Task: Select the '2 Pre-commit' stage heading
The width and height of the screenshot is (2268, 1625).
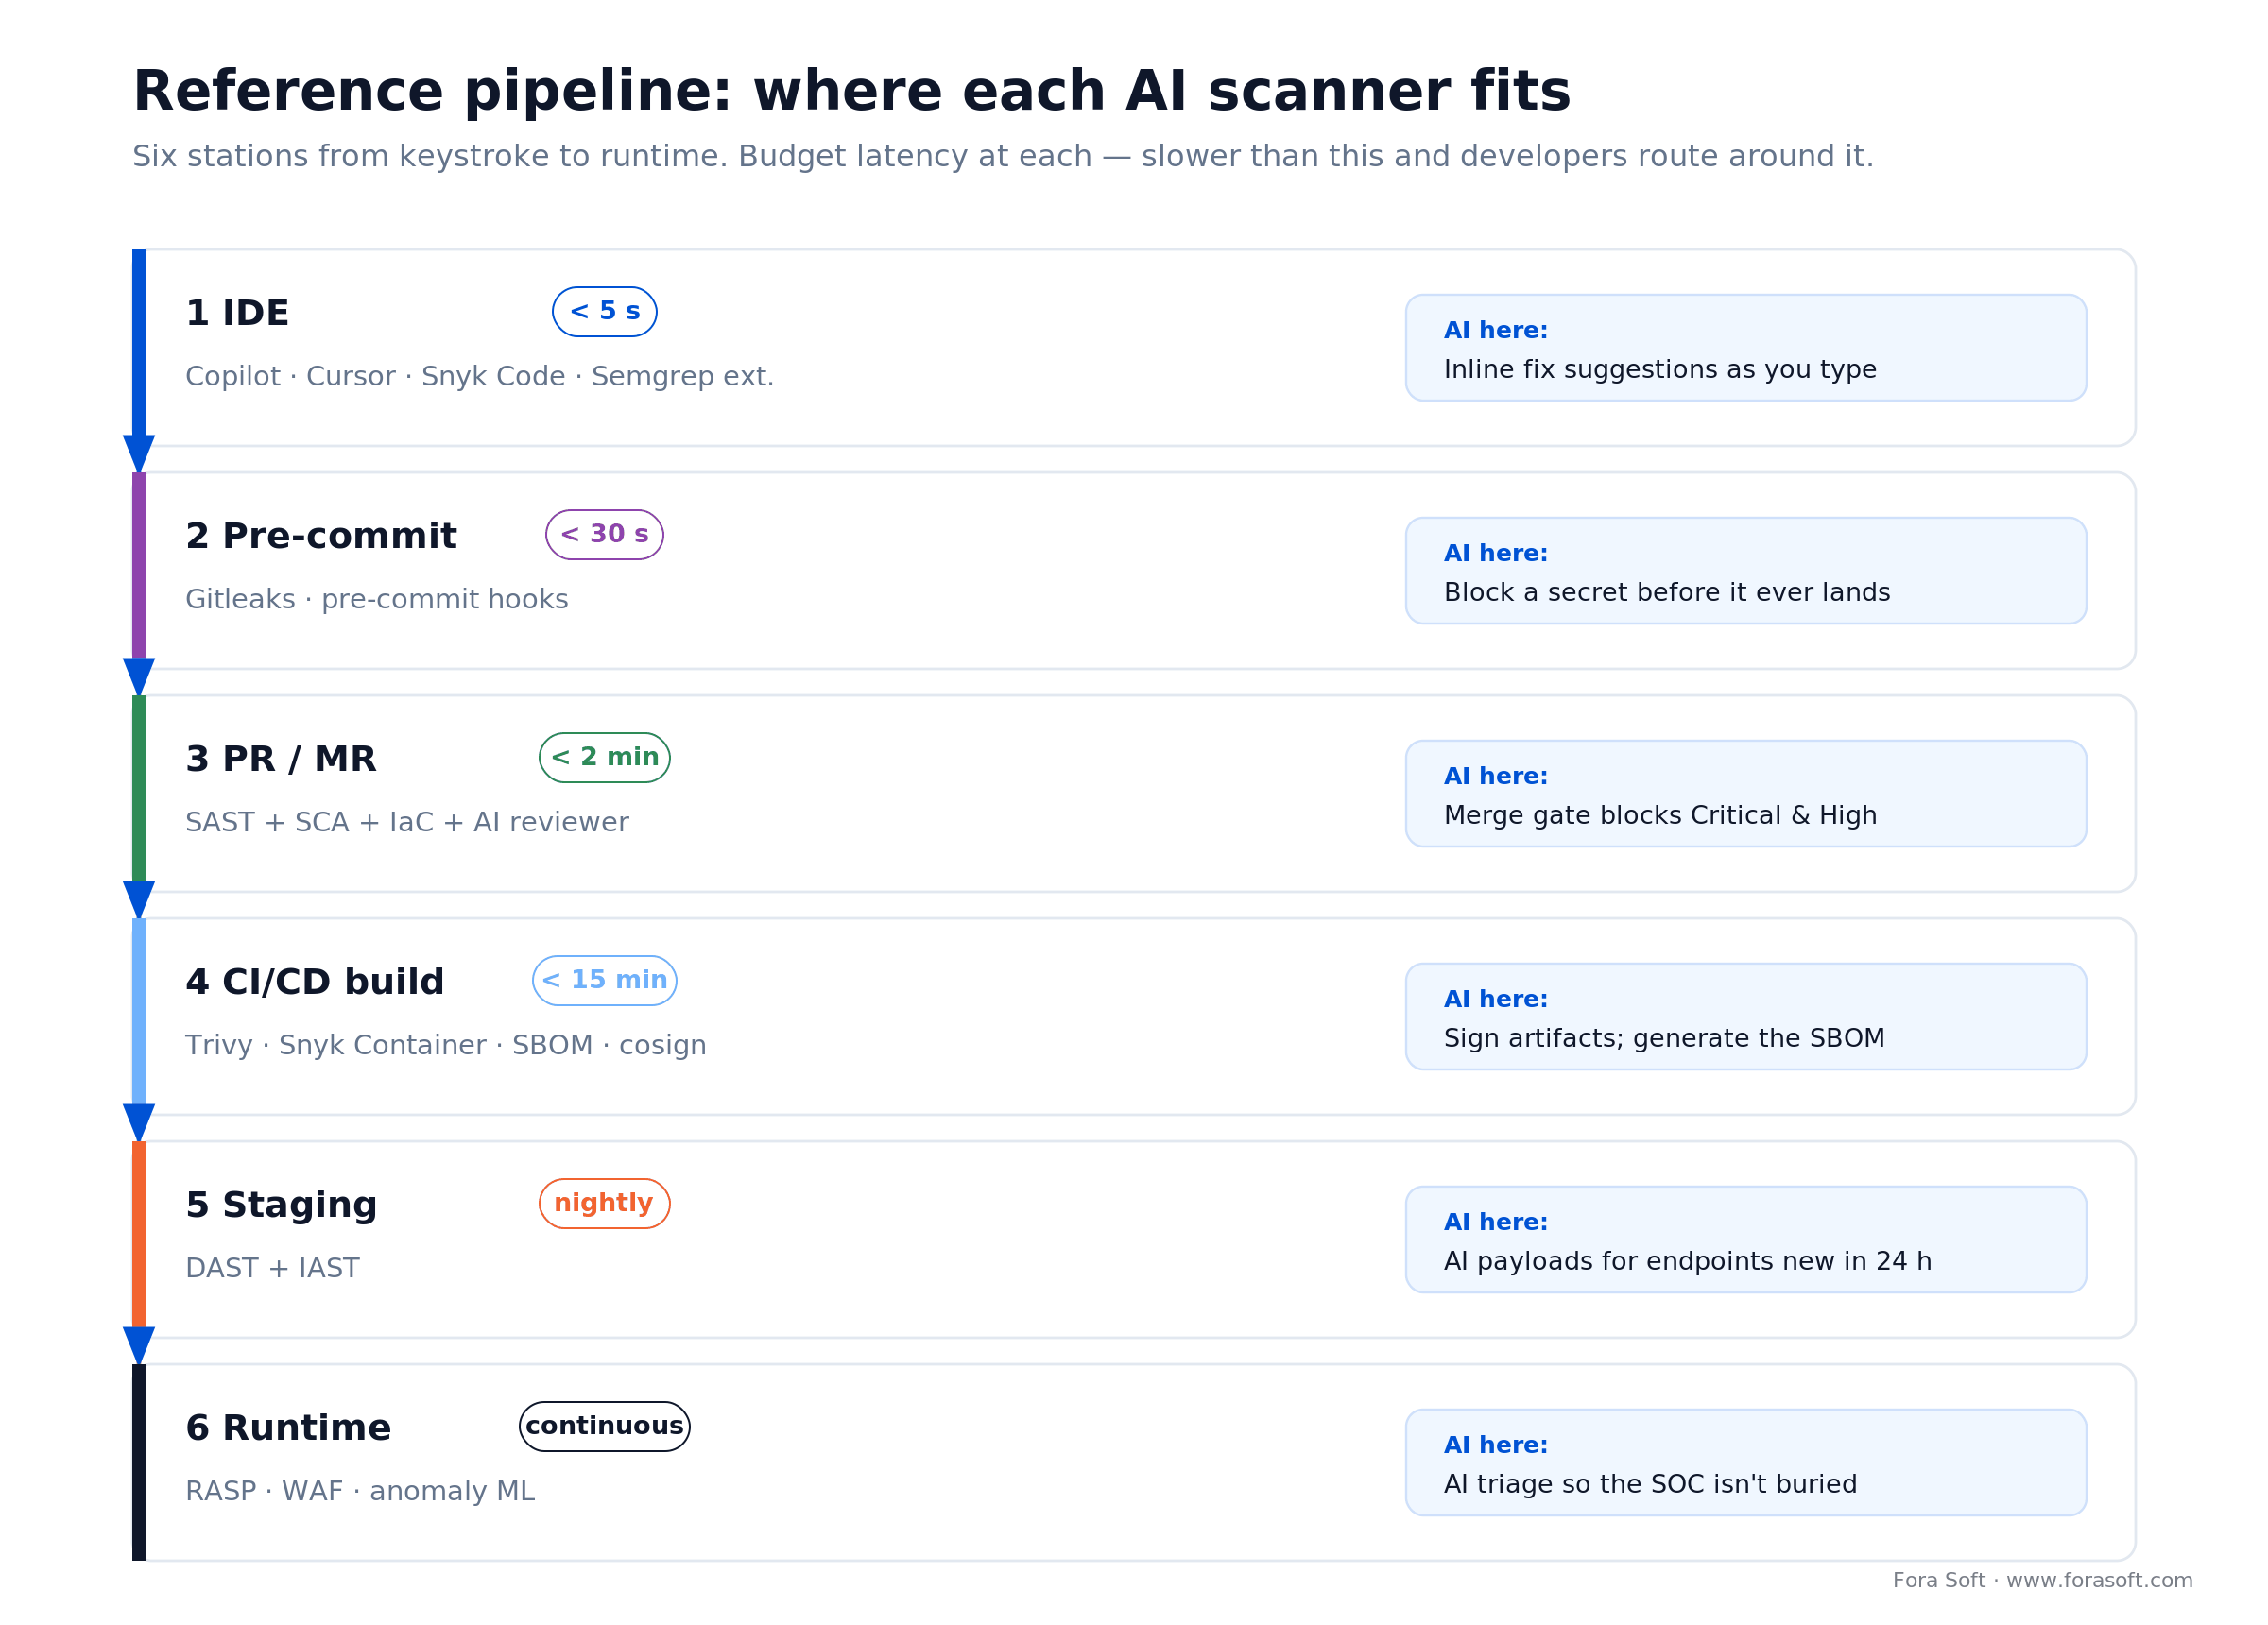Action: click(x=321, y=536)
